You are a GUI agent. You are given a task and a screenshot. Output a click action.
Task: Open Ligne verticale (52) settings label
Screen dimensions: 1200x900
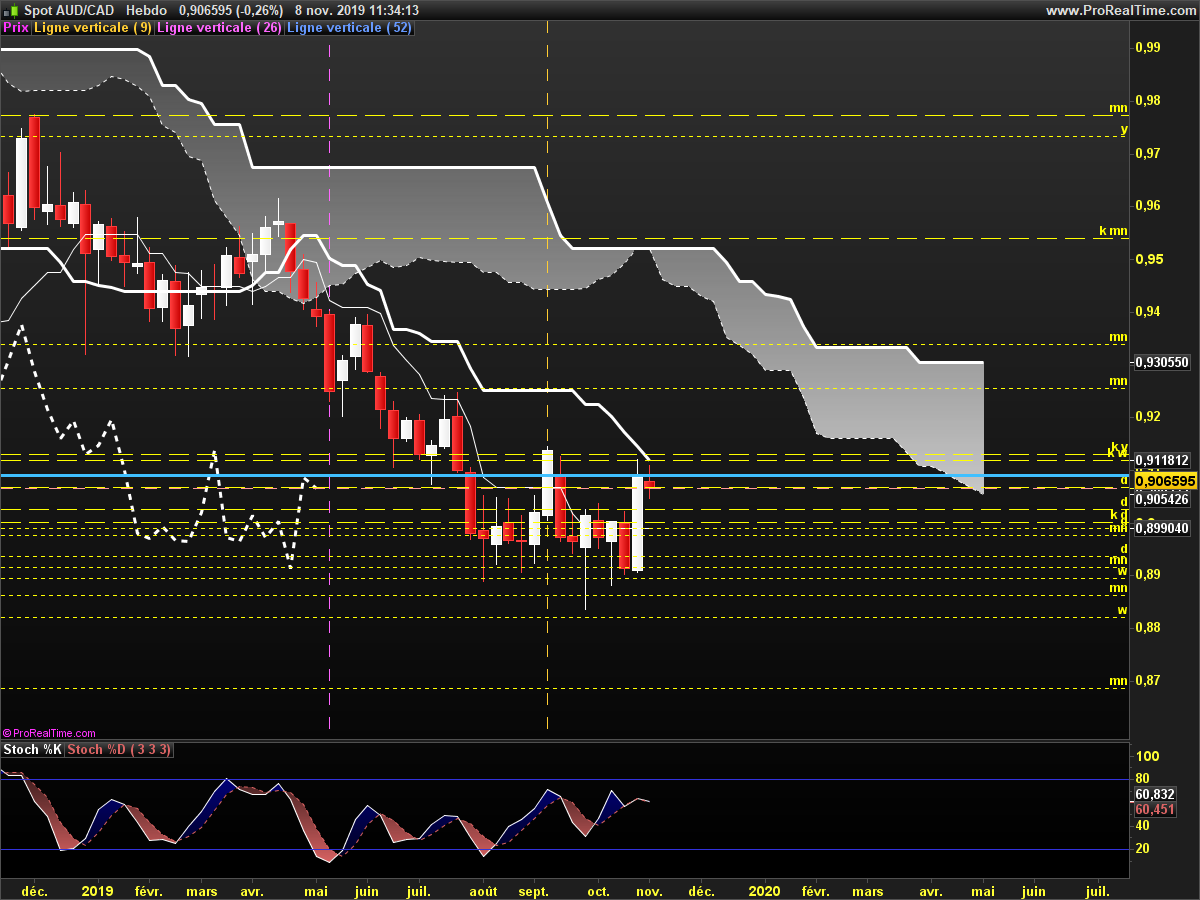(x=349, y=28)
